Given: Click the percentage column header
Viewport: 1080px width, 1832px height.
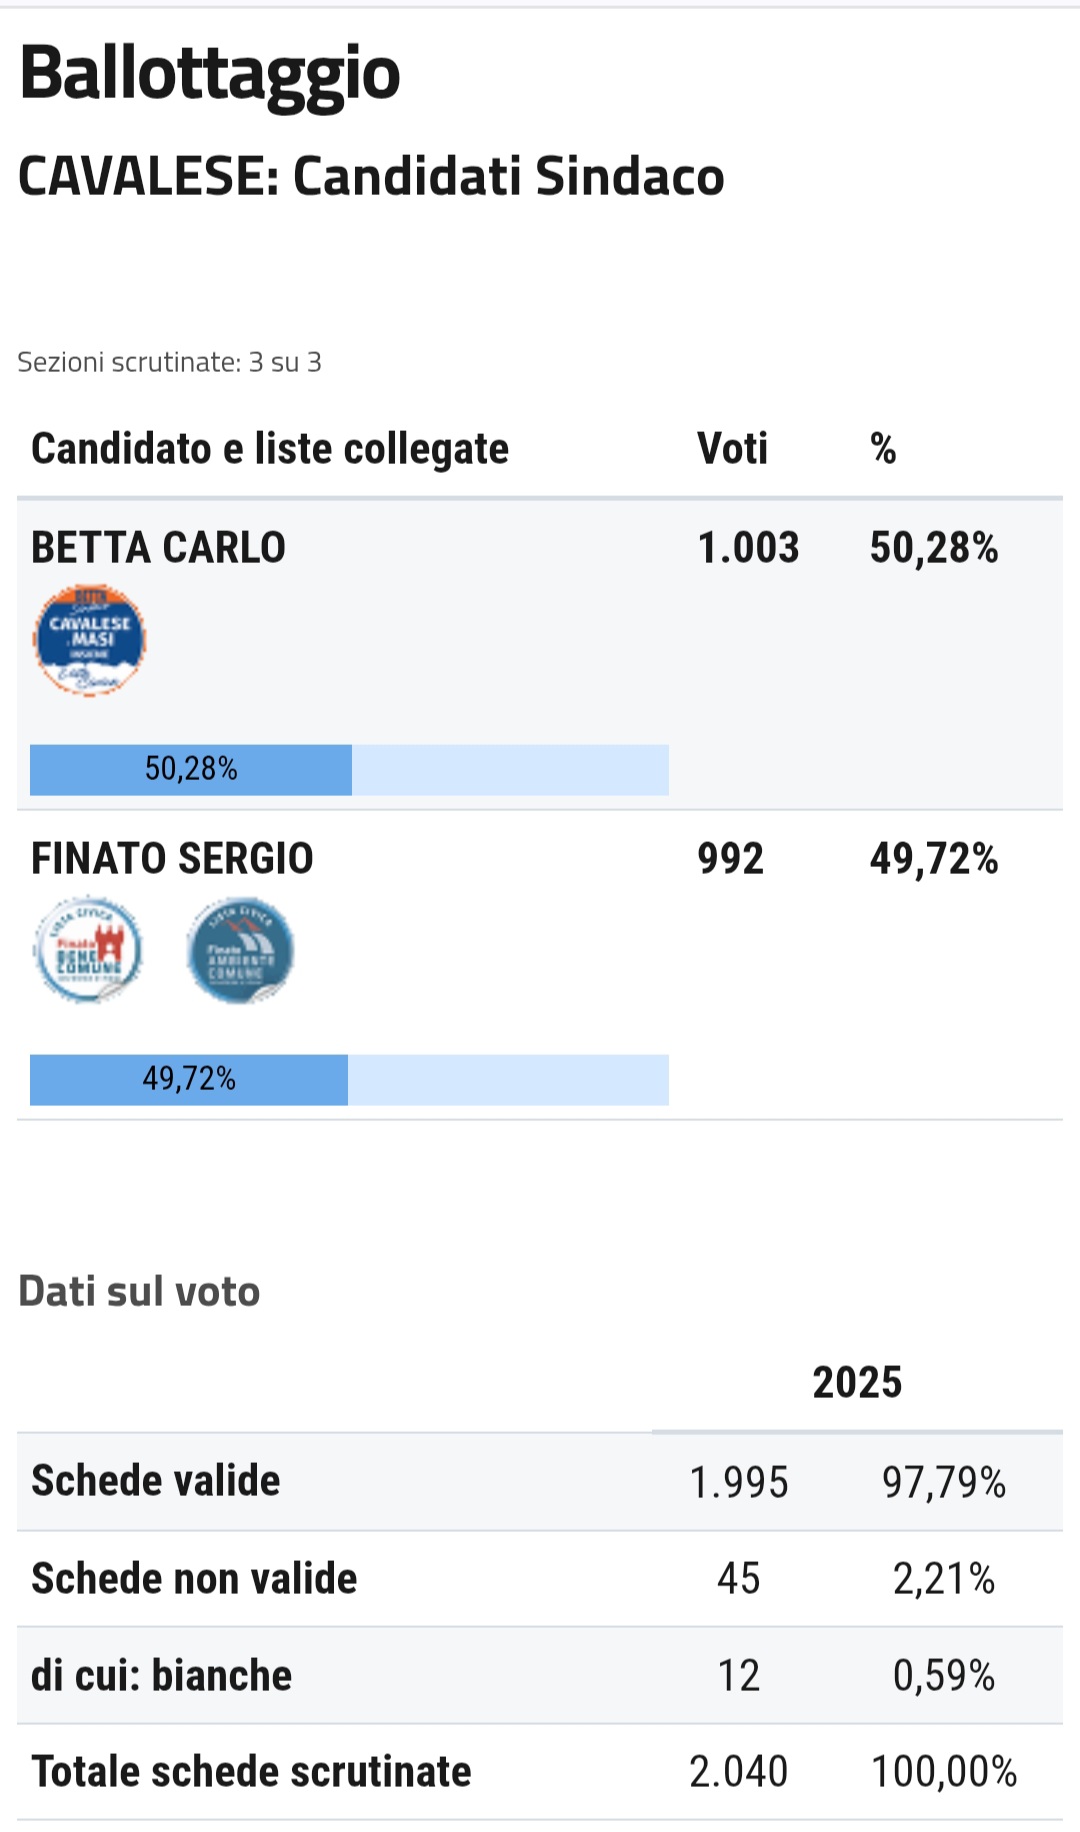Looking at the screenshot, I should pyautogui.click(x=882, y=449).
